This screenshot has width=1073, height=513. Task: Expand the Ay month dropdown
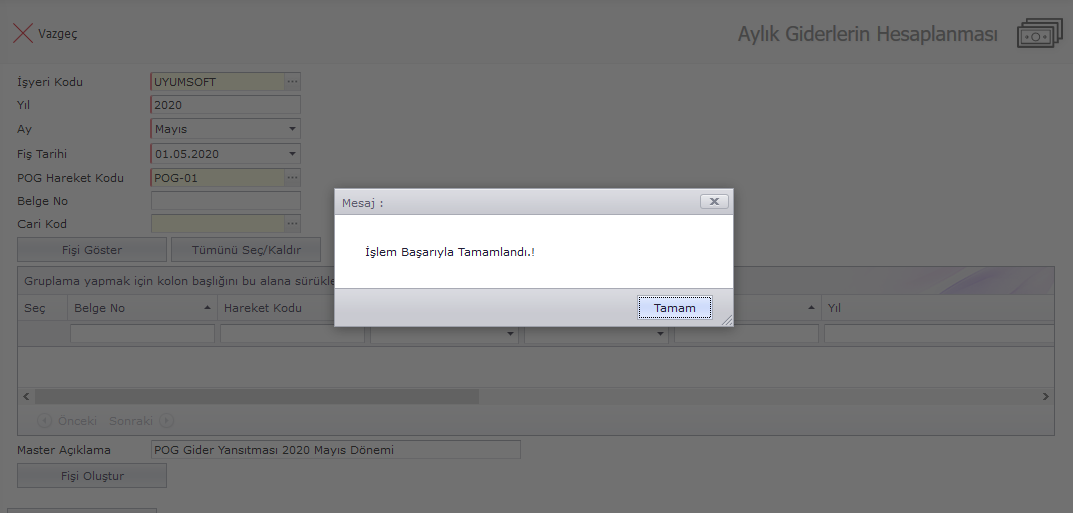(292, 129)
